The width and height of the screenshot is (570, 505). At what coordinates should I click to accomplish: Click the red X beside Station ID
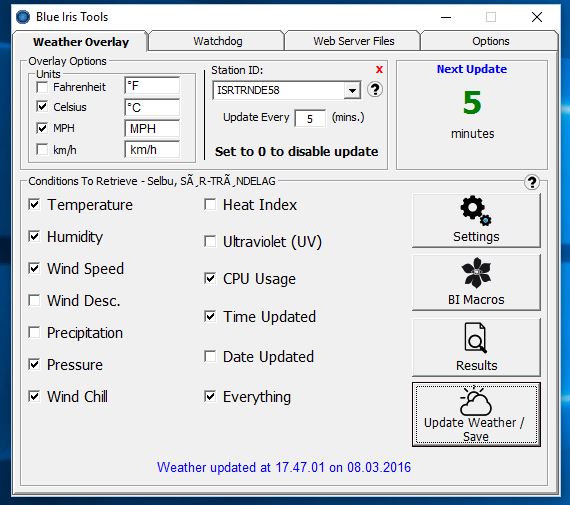[x=379, y=69]
